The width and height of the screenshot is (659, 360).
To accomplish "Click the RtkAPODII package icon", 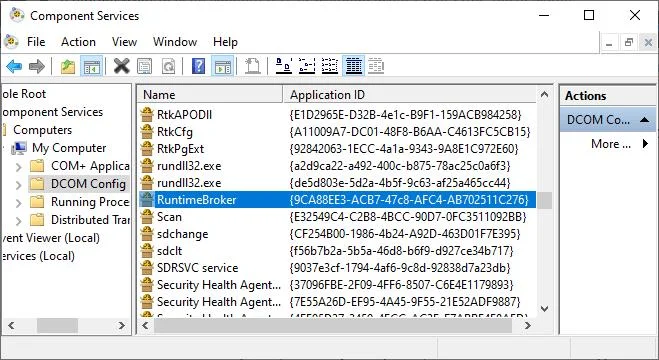I will [147, 114].
